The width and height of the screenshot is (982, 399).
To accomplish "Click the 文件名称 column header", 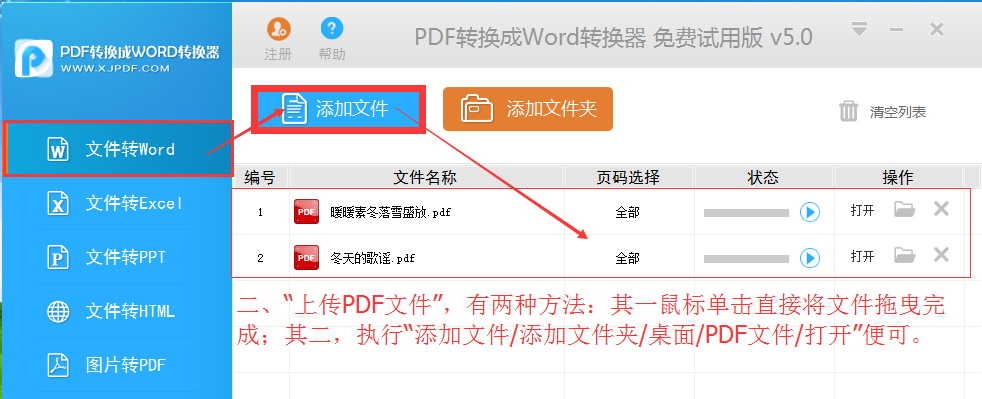I will [x=426, y=177].
